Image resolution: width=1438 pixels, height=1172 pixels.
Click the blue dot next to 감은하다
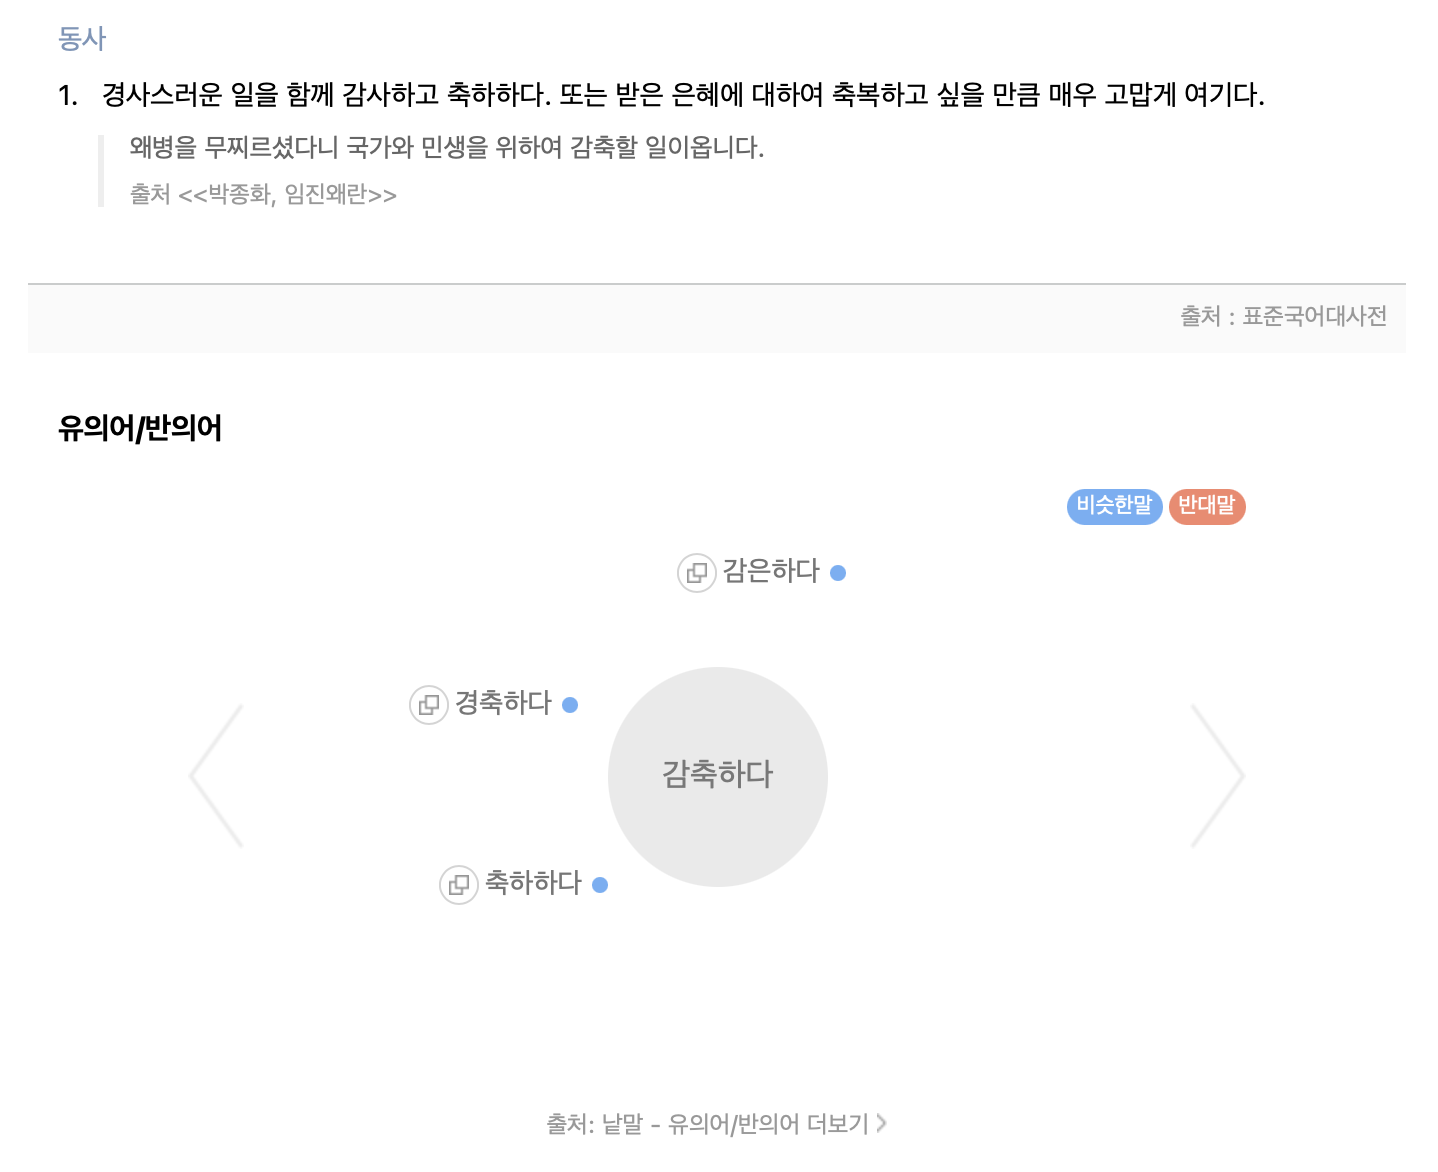(x=837, y=573)
